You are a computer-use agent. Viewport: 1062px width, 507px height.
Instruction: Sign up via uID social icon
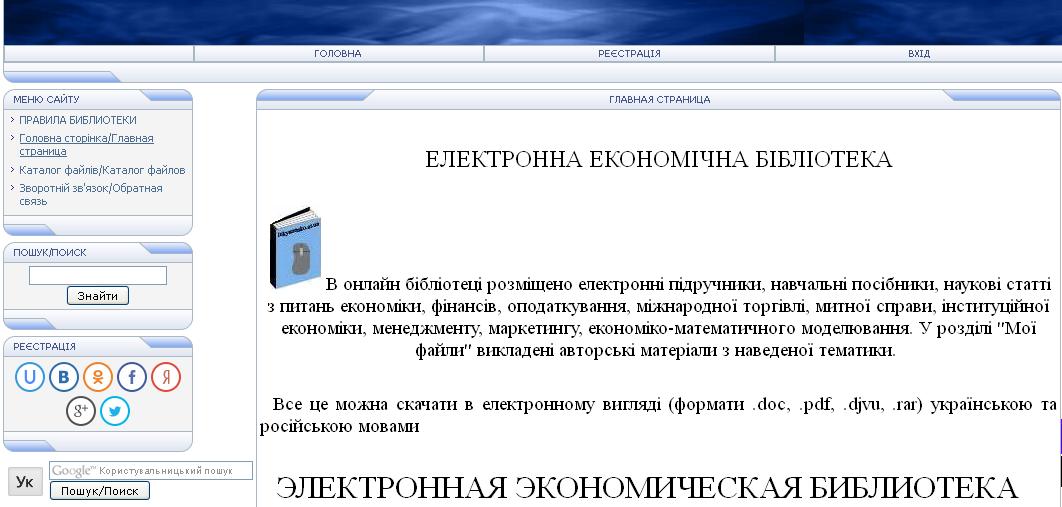30,377
